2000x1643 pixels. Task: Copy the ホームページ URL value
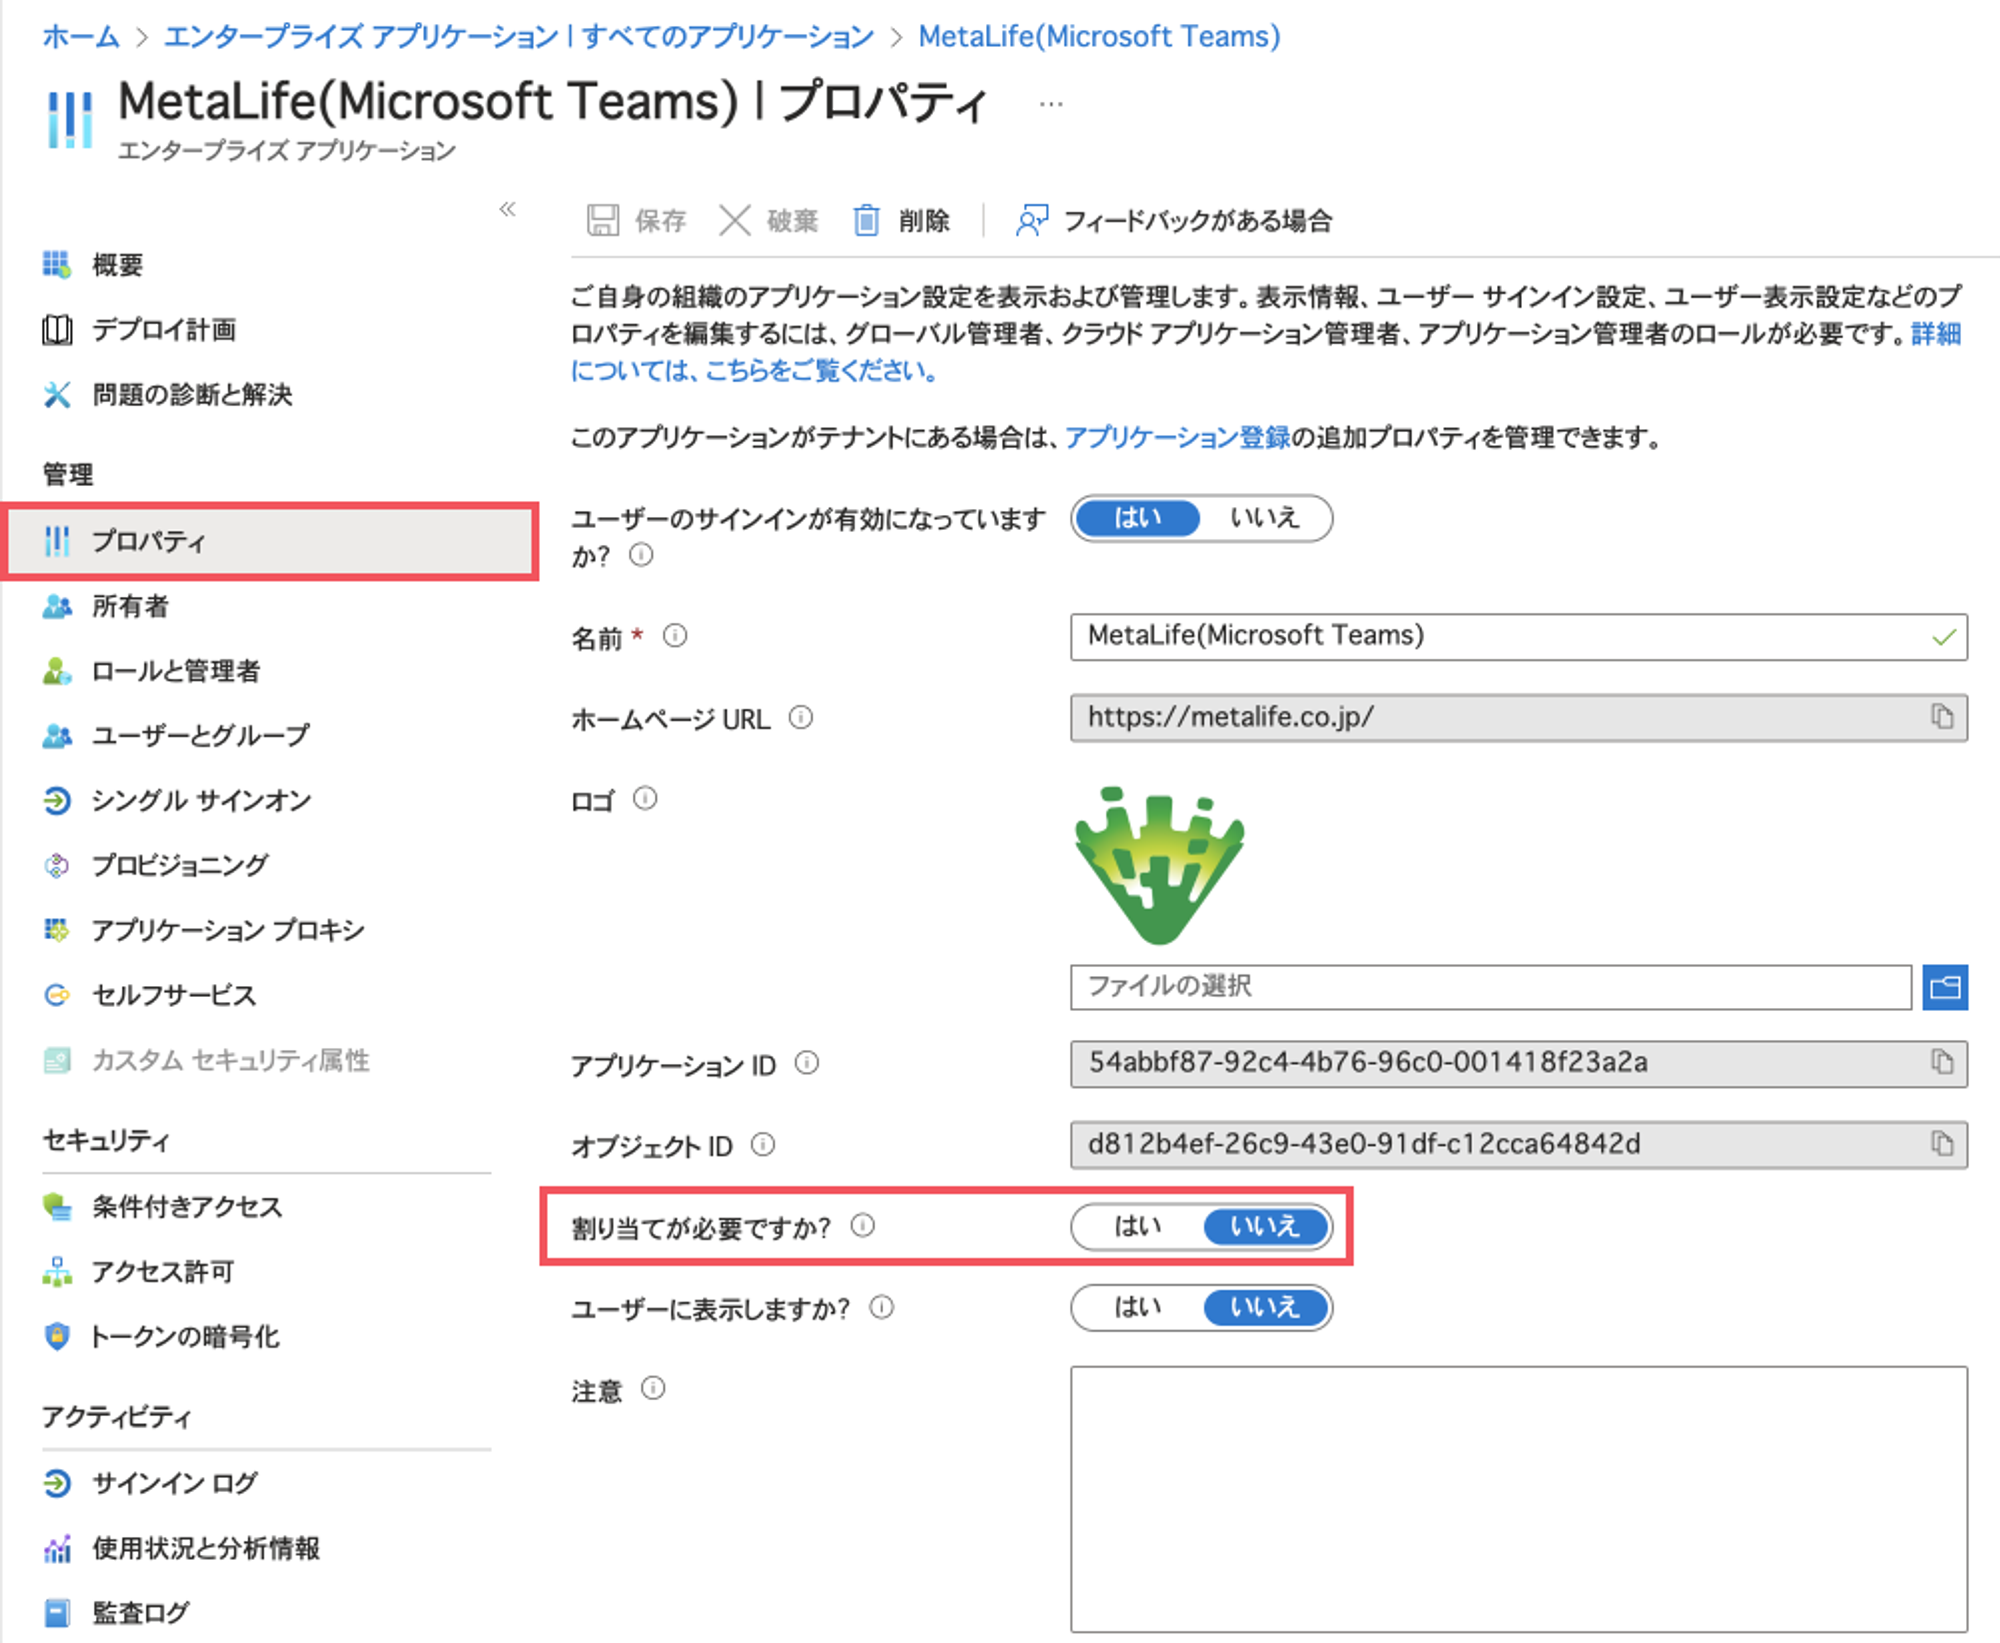[1942, 717]
